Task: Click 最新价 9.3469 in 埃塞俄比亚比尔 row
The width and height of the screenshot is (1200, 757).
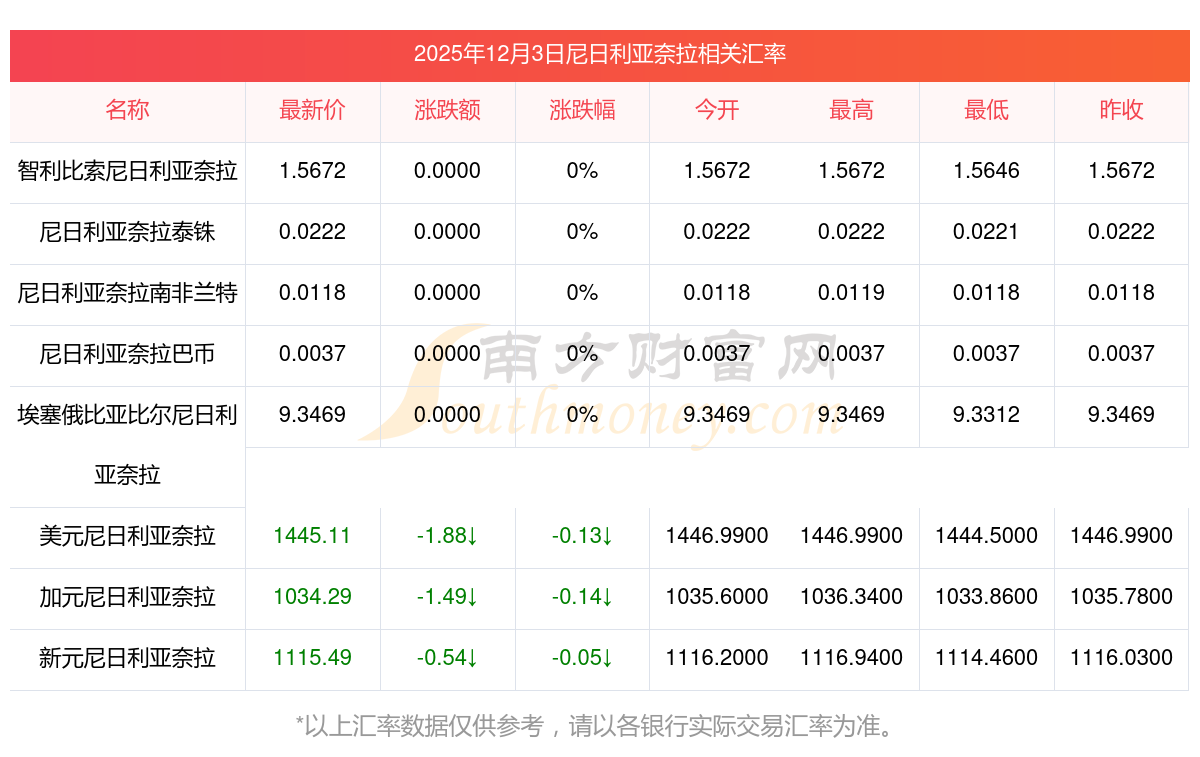Action: point(312,415)
